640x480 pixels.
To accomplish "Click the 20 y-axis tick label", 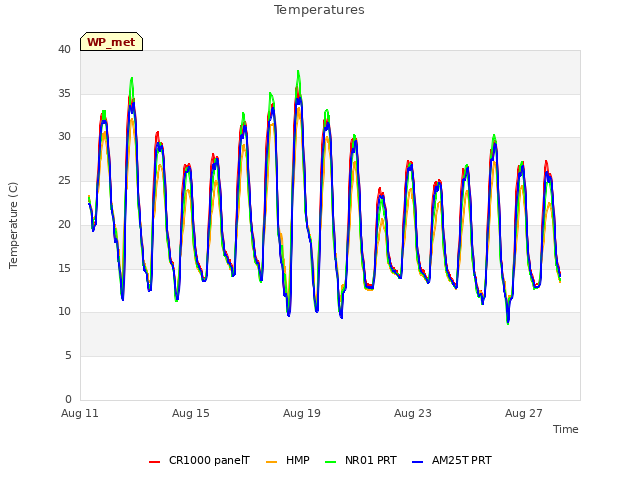I will point(64,224).
